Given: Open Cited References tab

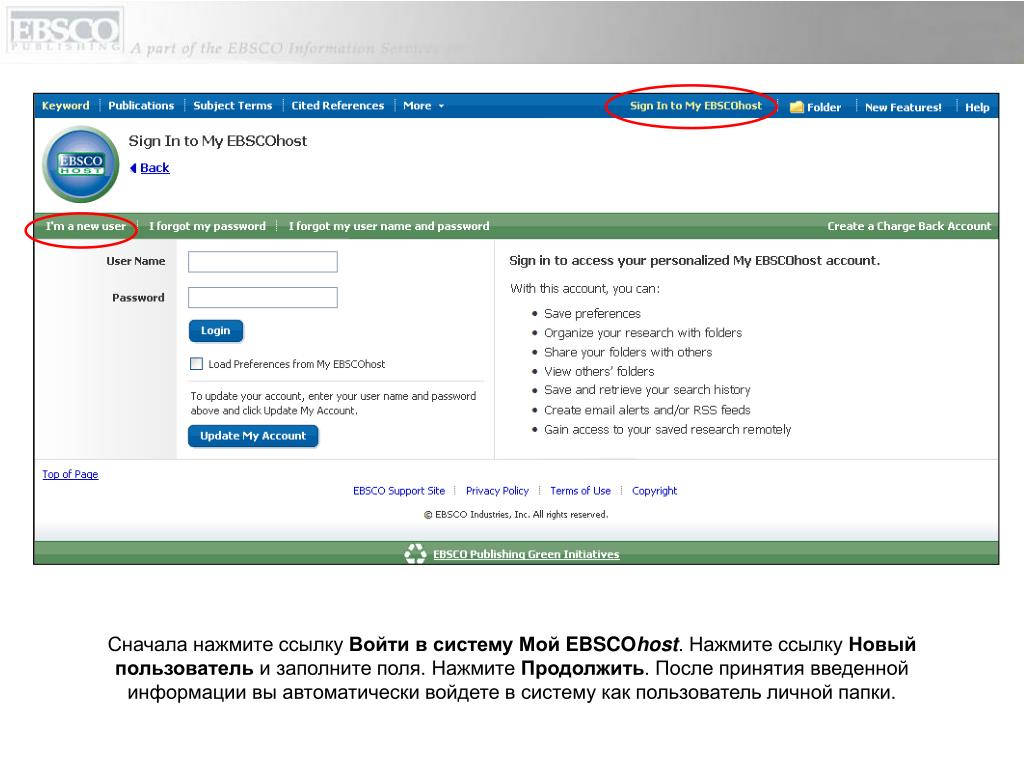Looking at the screenshot, I should pyautogui.click(x=338, y=106).
